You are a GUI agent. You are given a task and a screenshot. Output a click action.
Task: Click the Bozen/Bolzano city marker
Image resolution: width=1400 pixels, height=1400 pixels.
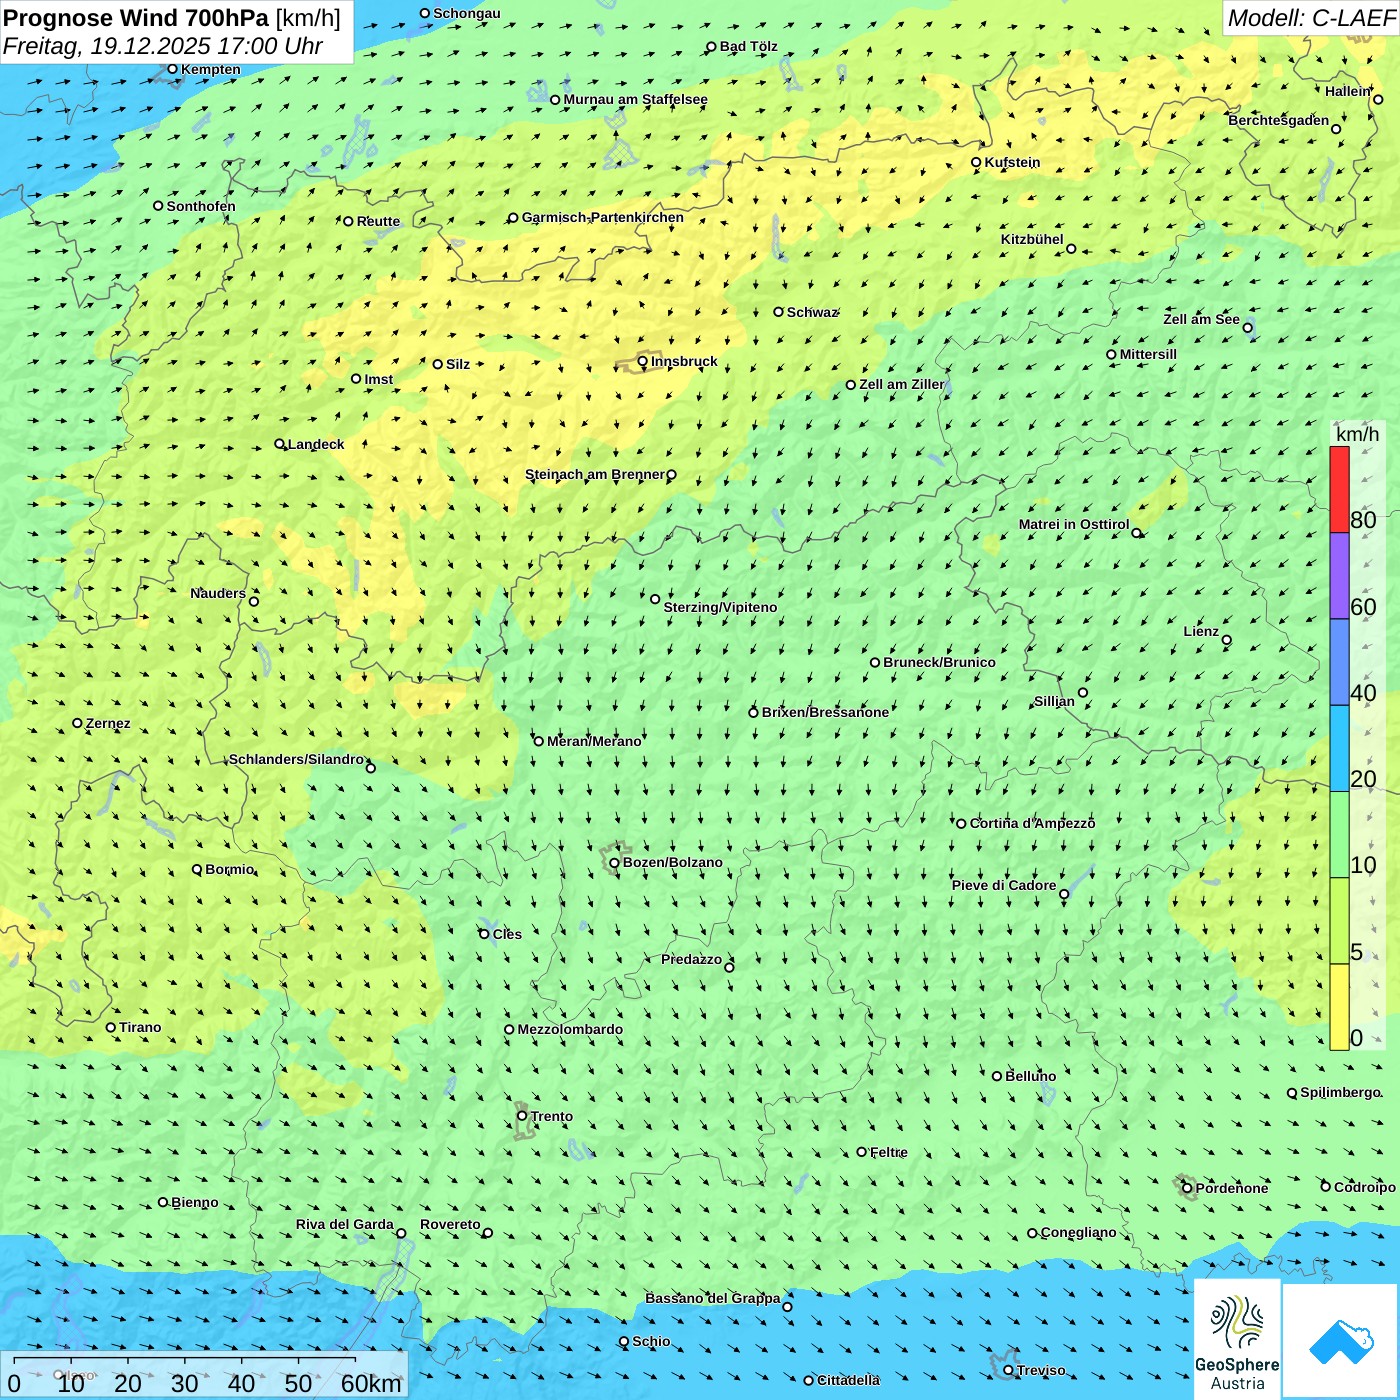614,863
